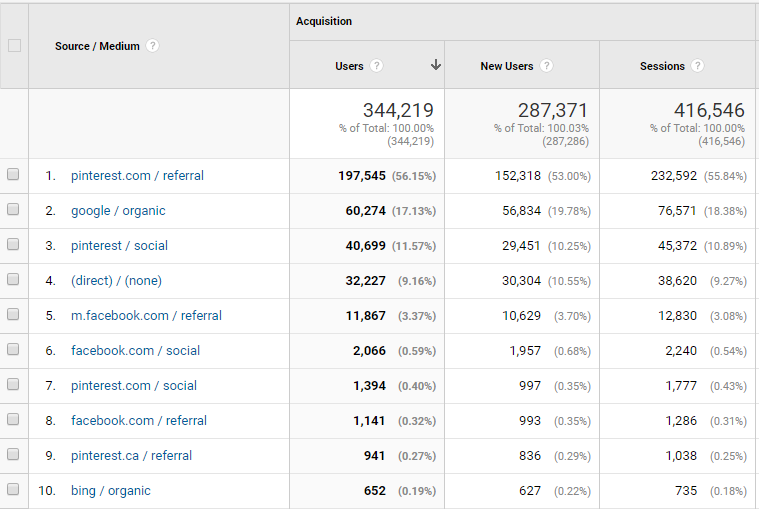The image size is (759, 517).
Task: Open the m.facebook.com / referral link
Action: (x=146, y=316)
